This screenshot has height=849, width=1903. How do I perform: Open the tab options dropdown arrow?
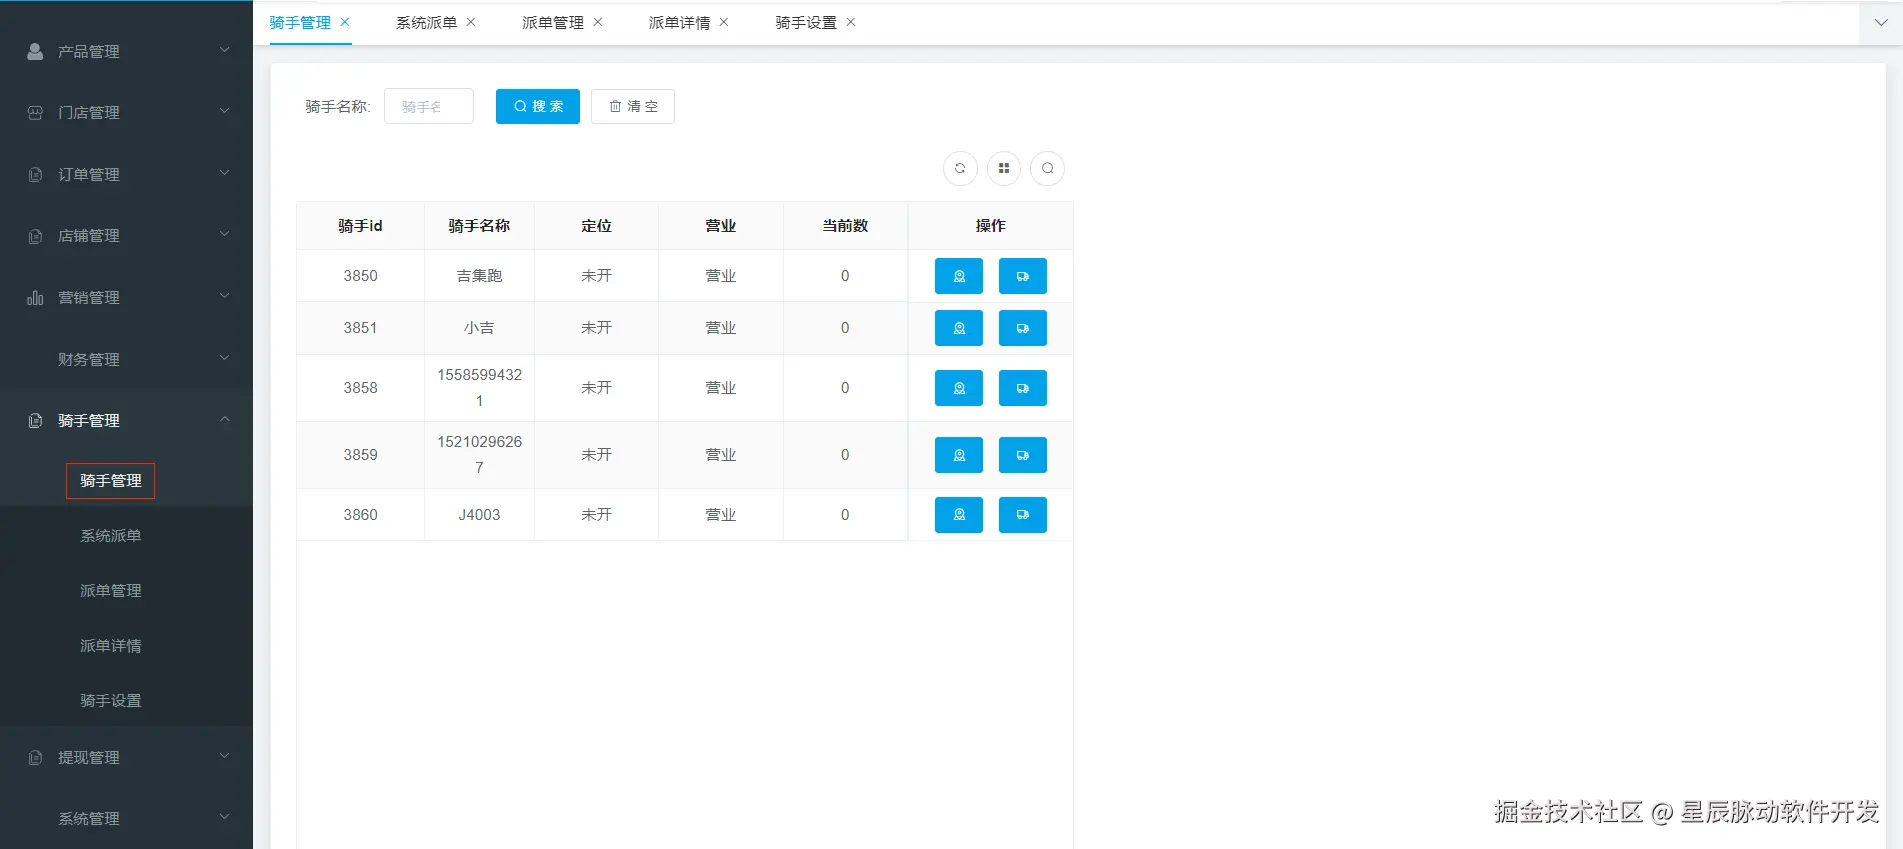point(1881,23)
